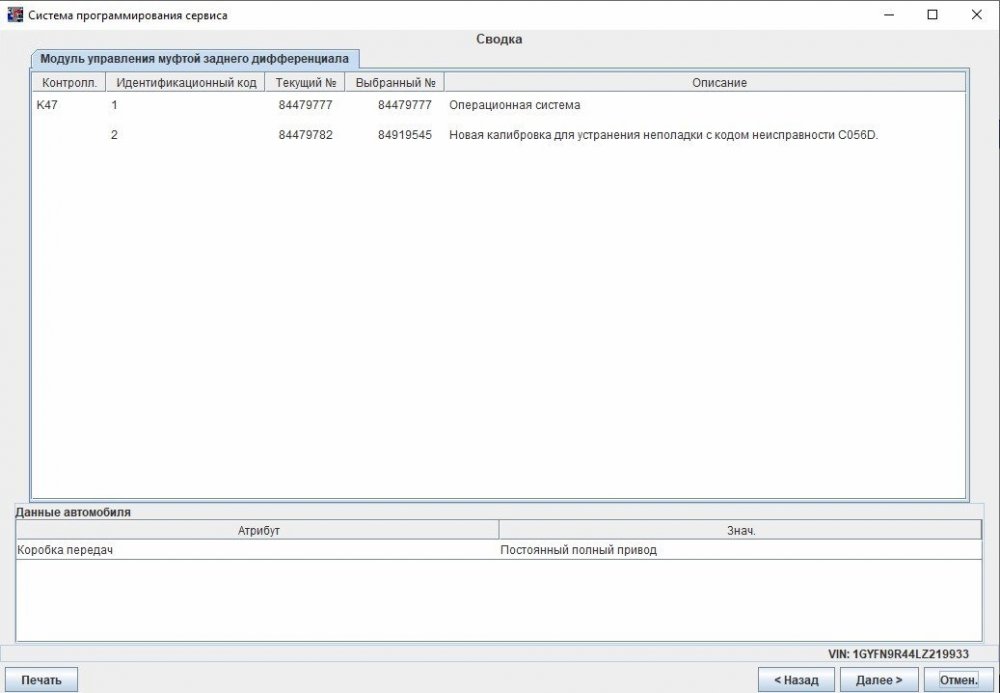The height and width of the screenshot is (693, 1000).
Task: Click the Контролл. column header
Action: coord(69,83)
